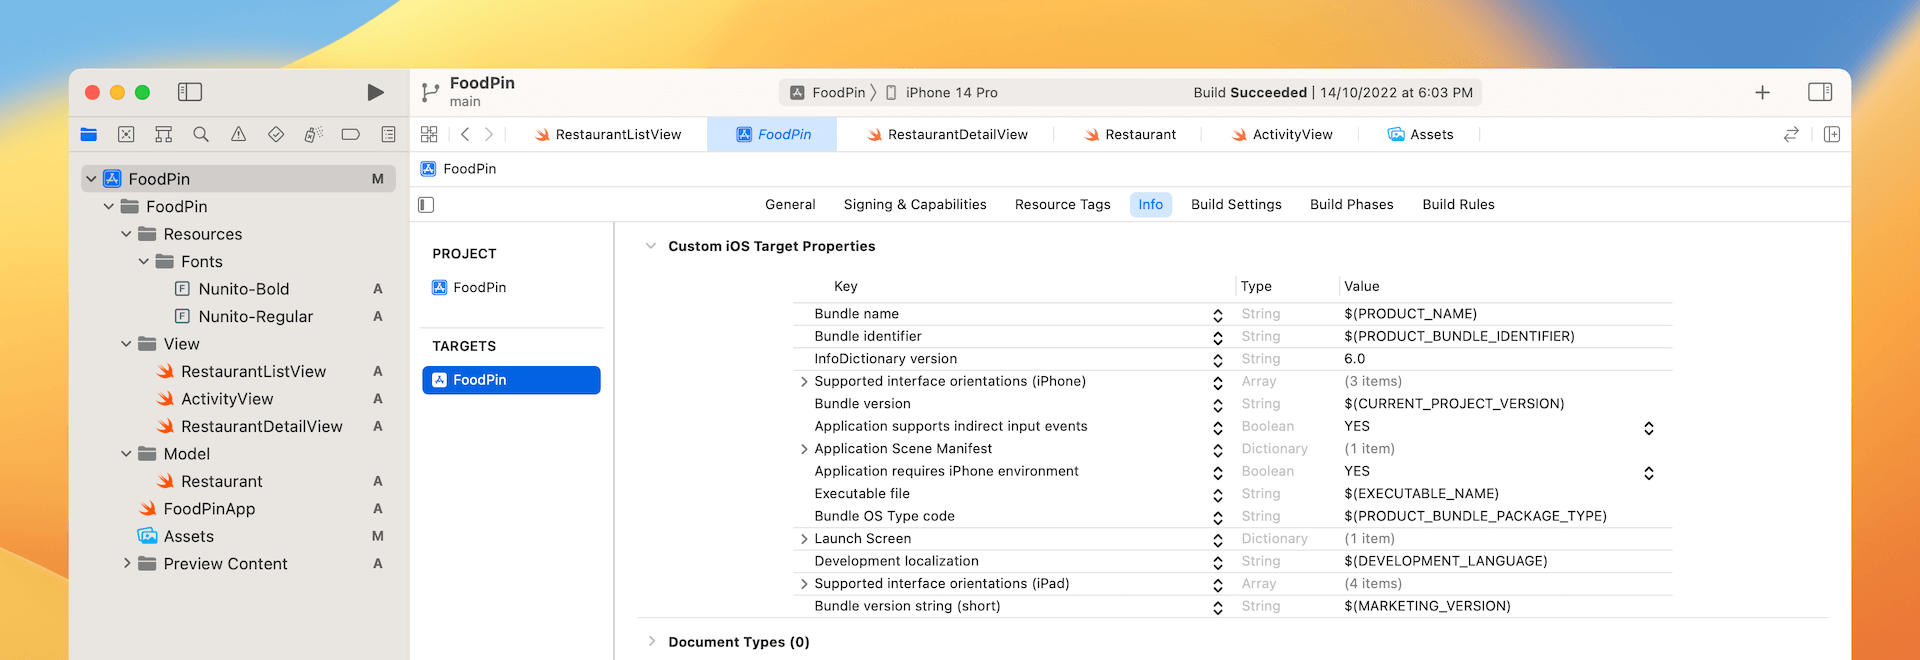This screenshot has width=1920, height=660.
Task: Open the Project navigator folder icon
Action: point(89,134)
